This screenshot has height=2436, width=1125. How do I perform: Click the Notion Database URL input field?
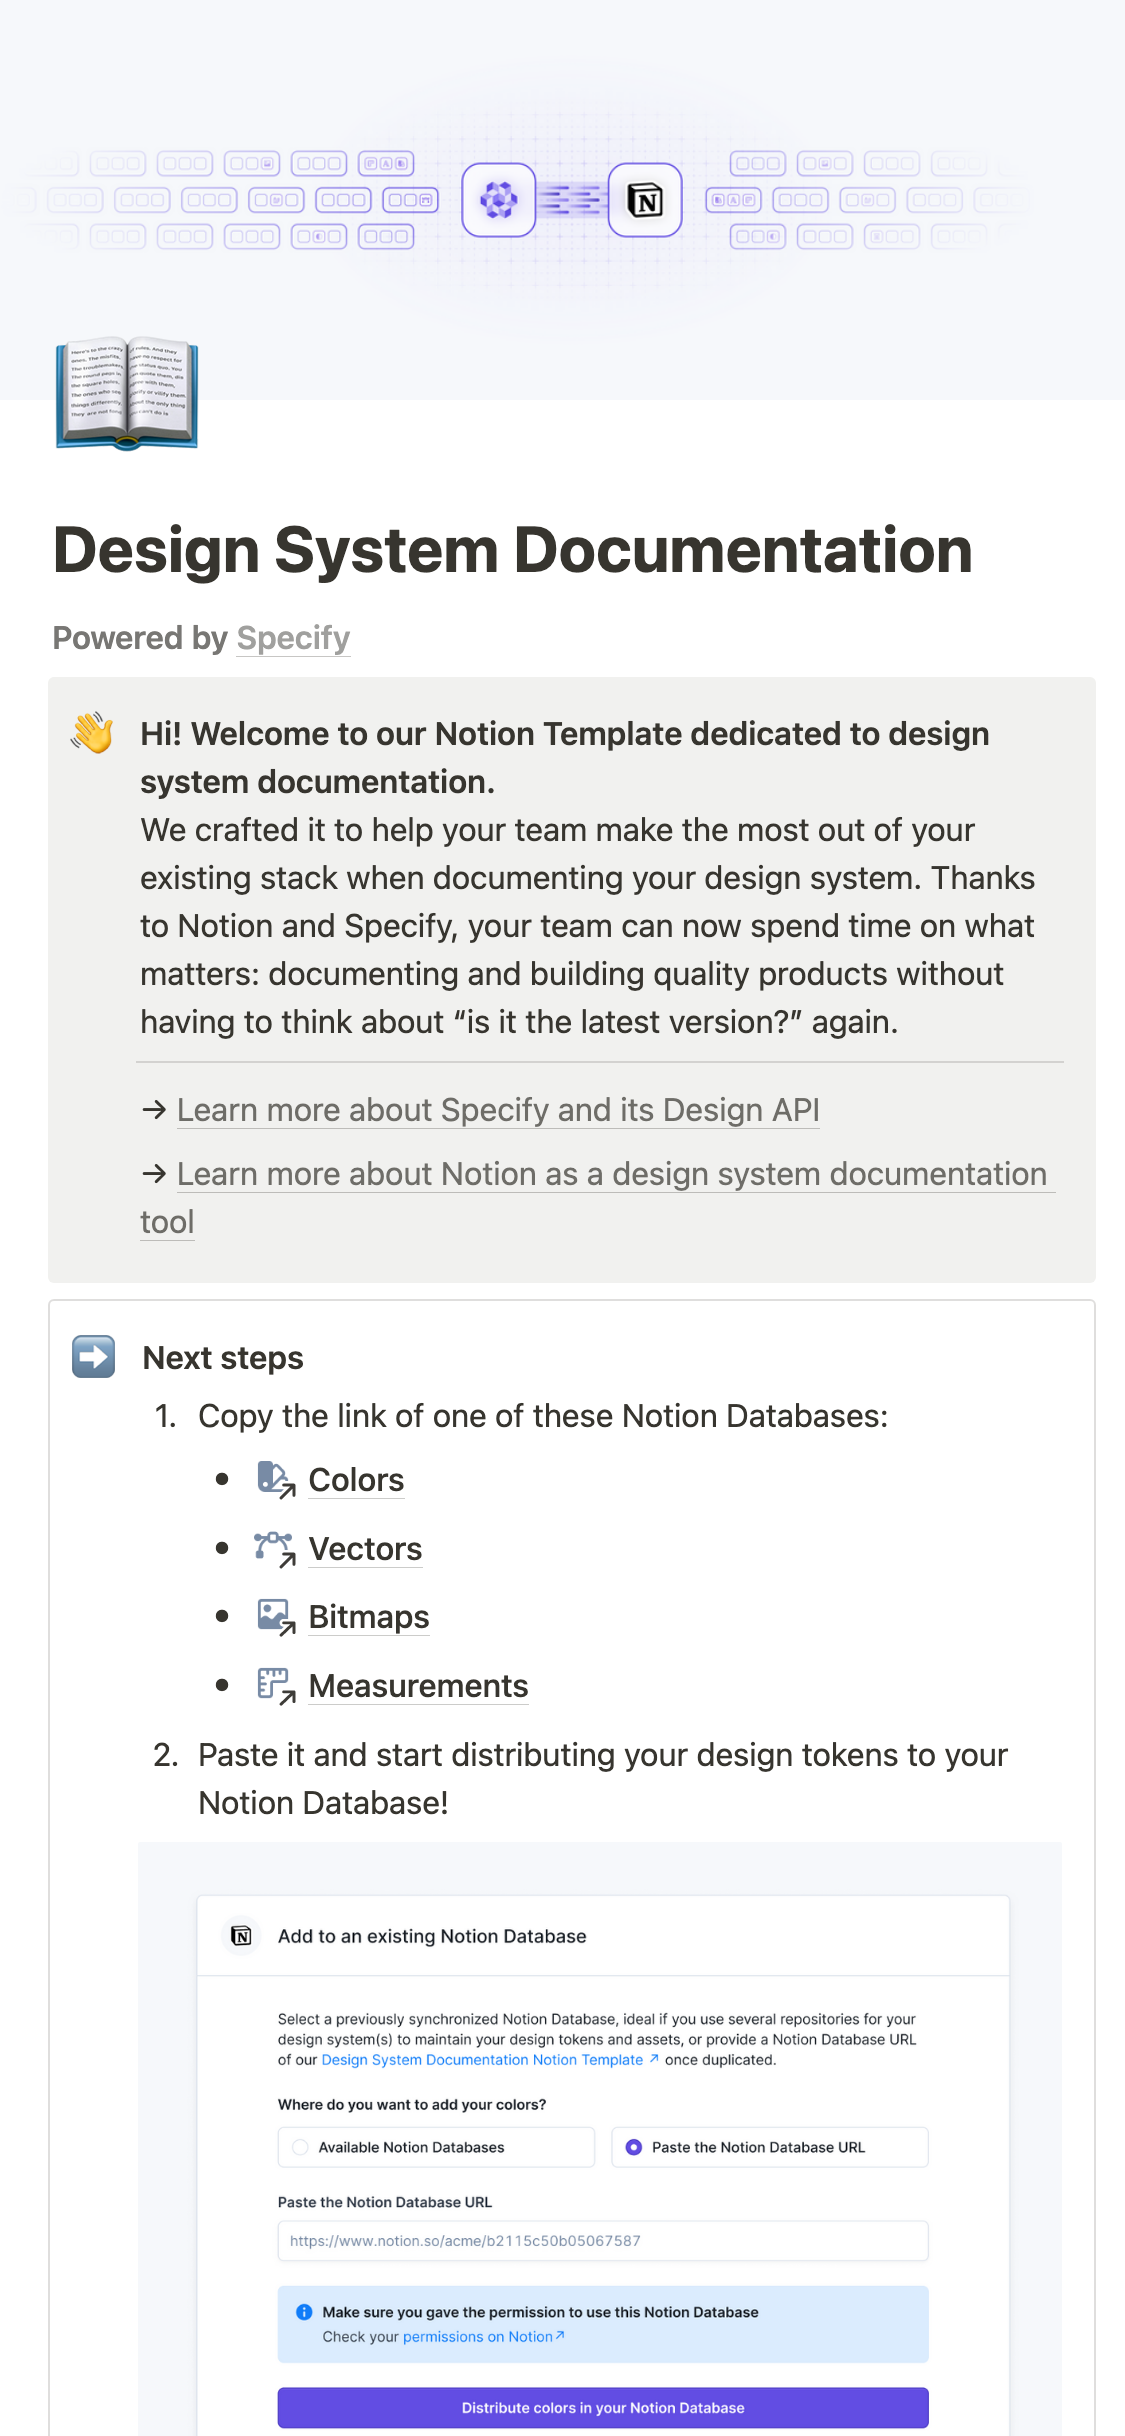pos(602,2241)
